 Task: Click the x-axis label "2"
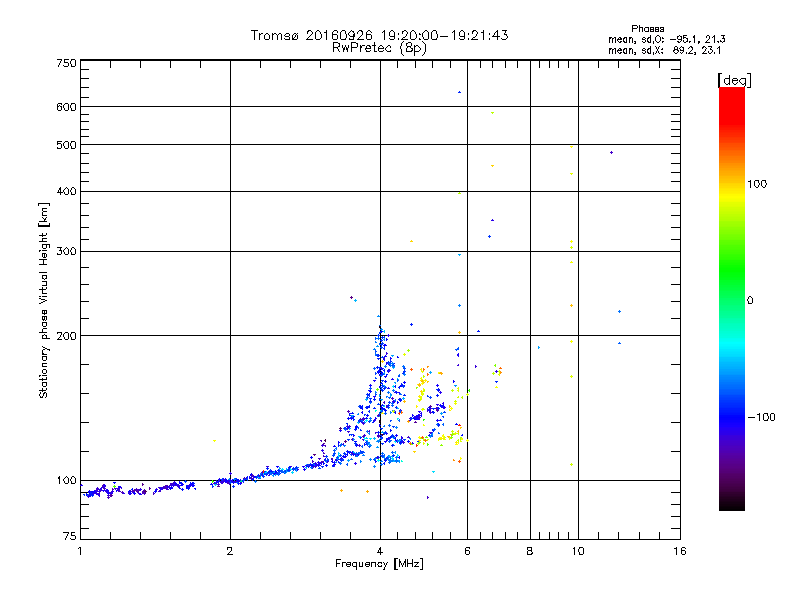(230, 551)
